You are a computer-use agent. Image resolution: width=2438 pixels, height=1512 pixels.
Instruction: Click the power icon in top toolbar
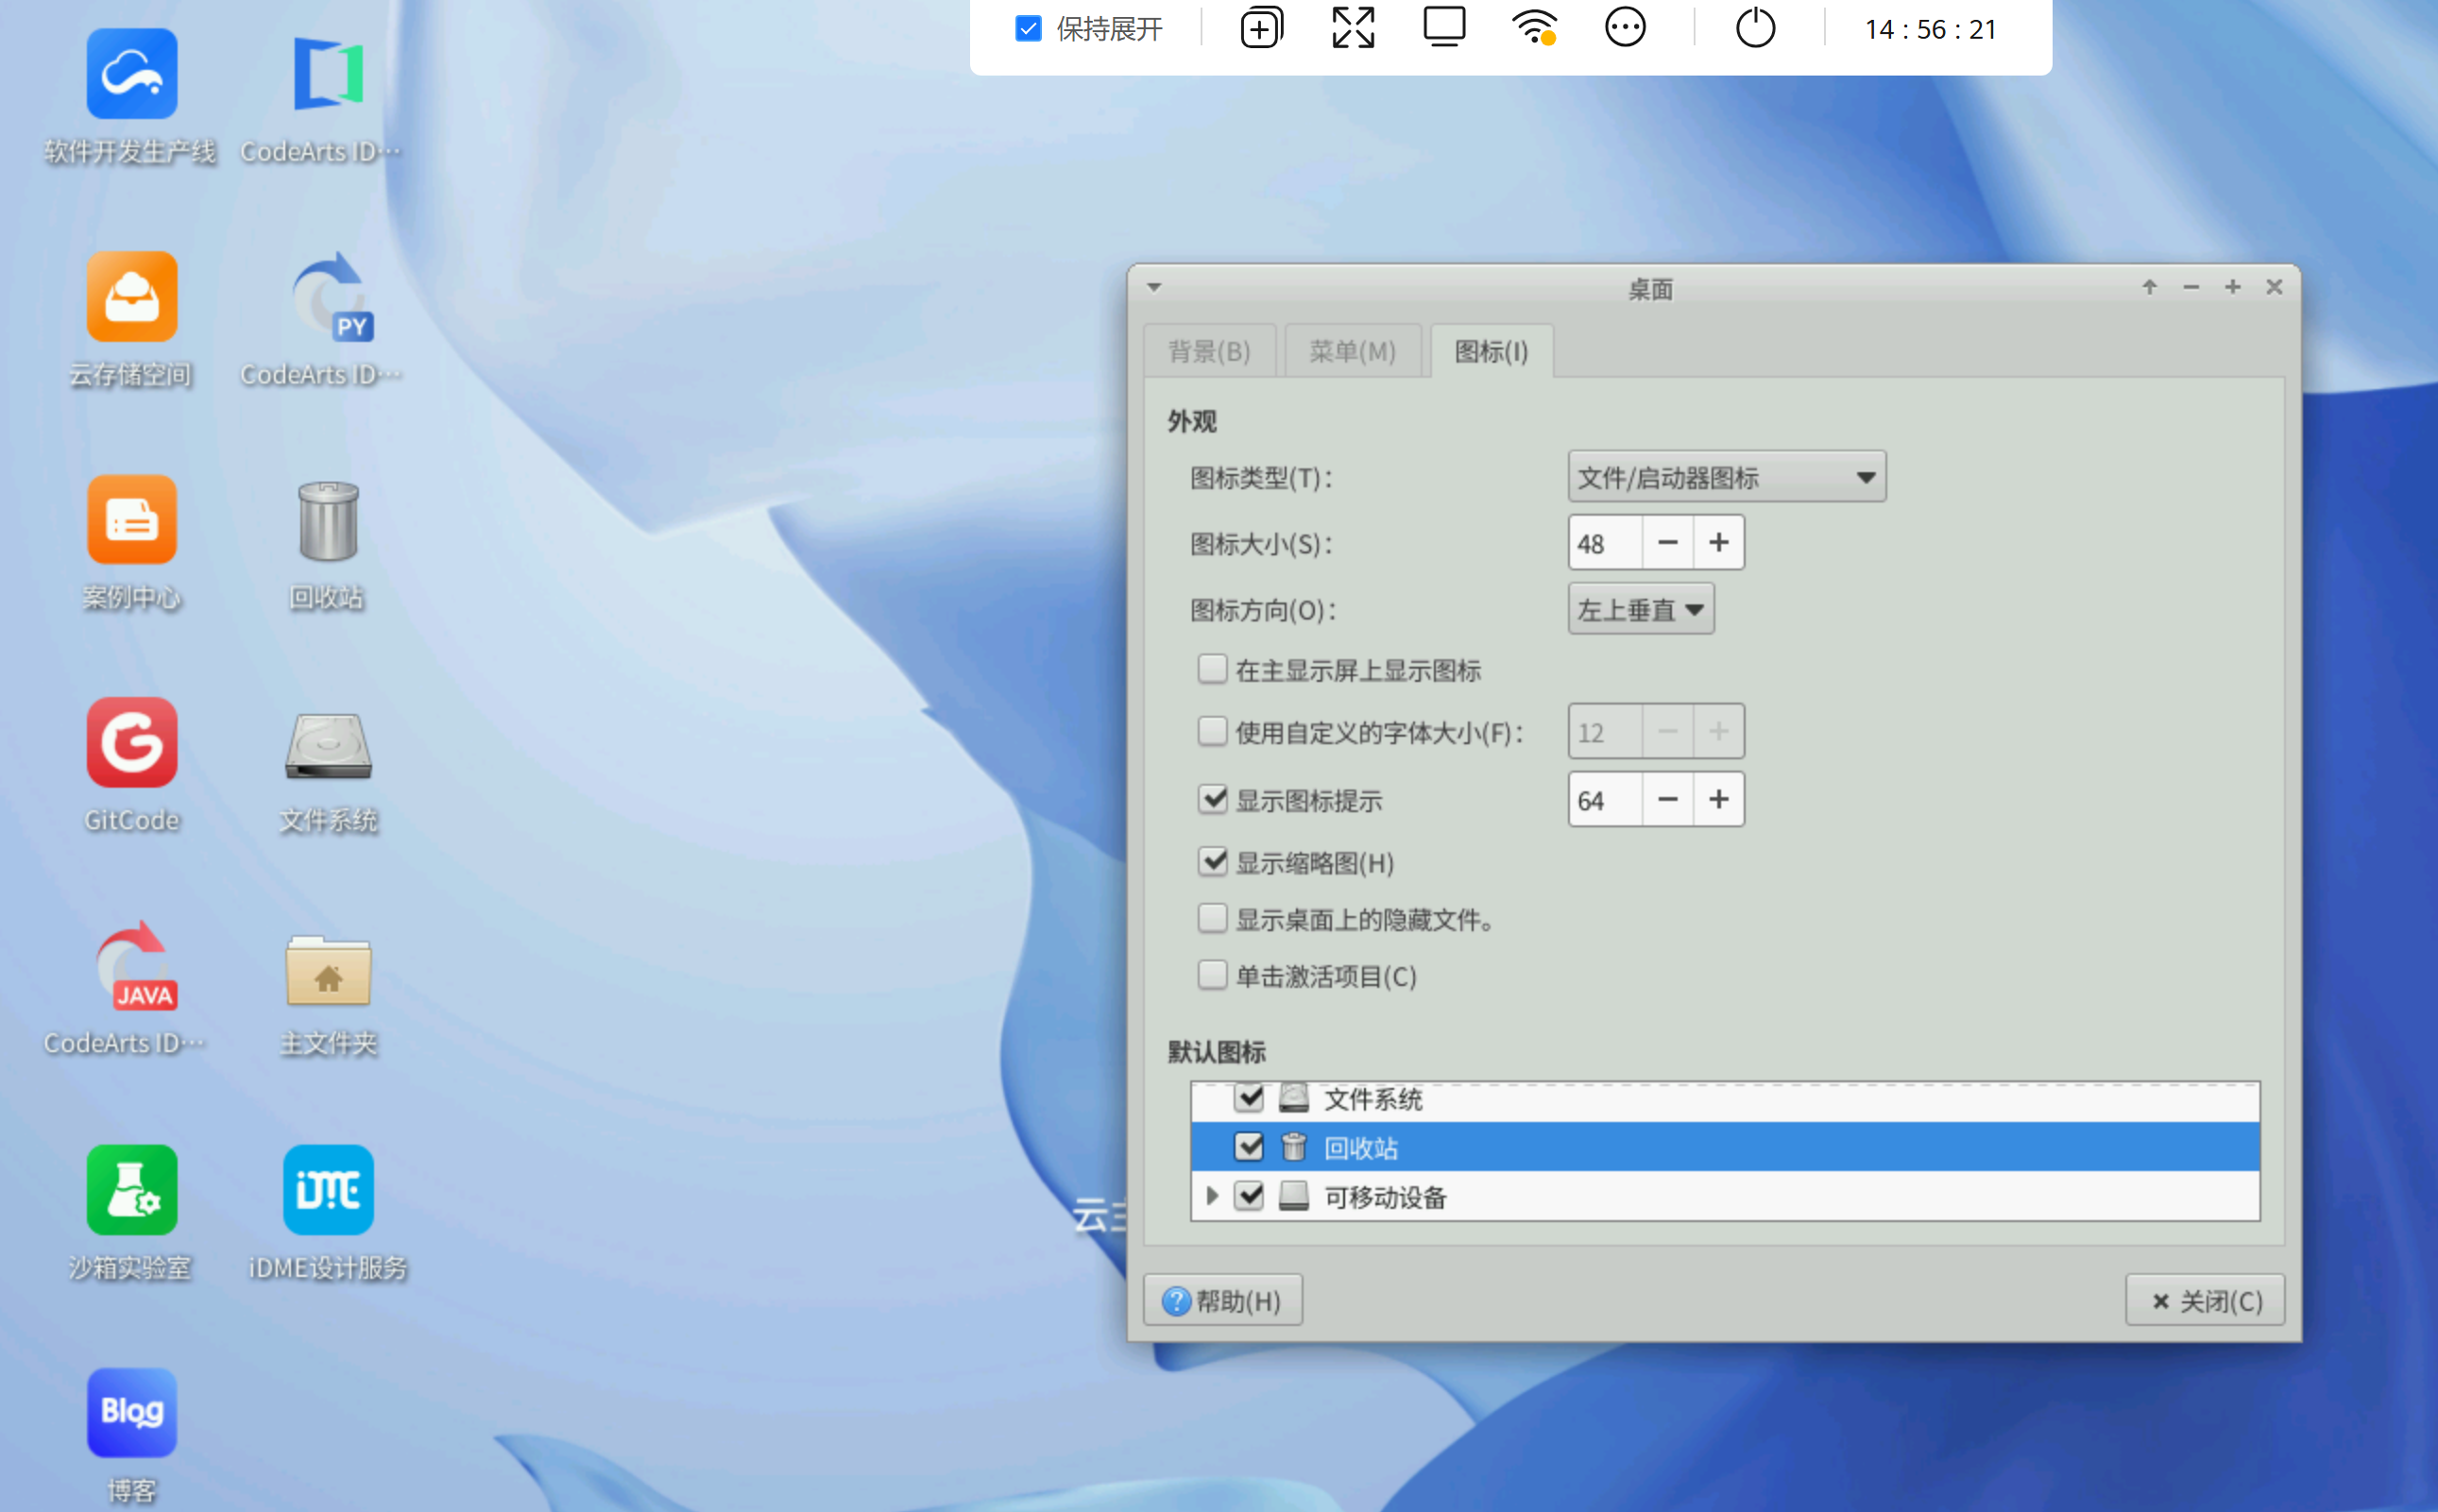1755,28
